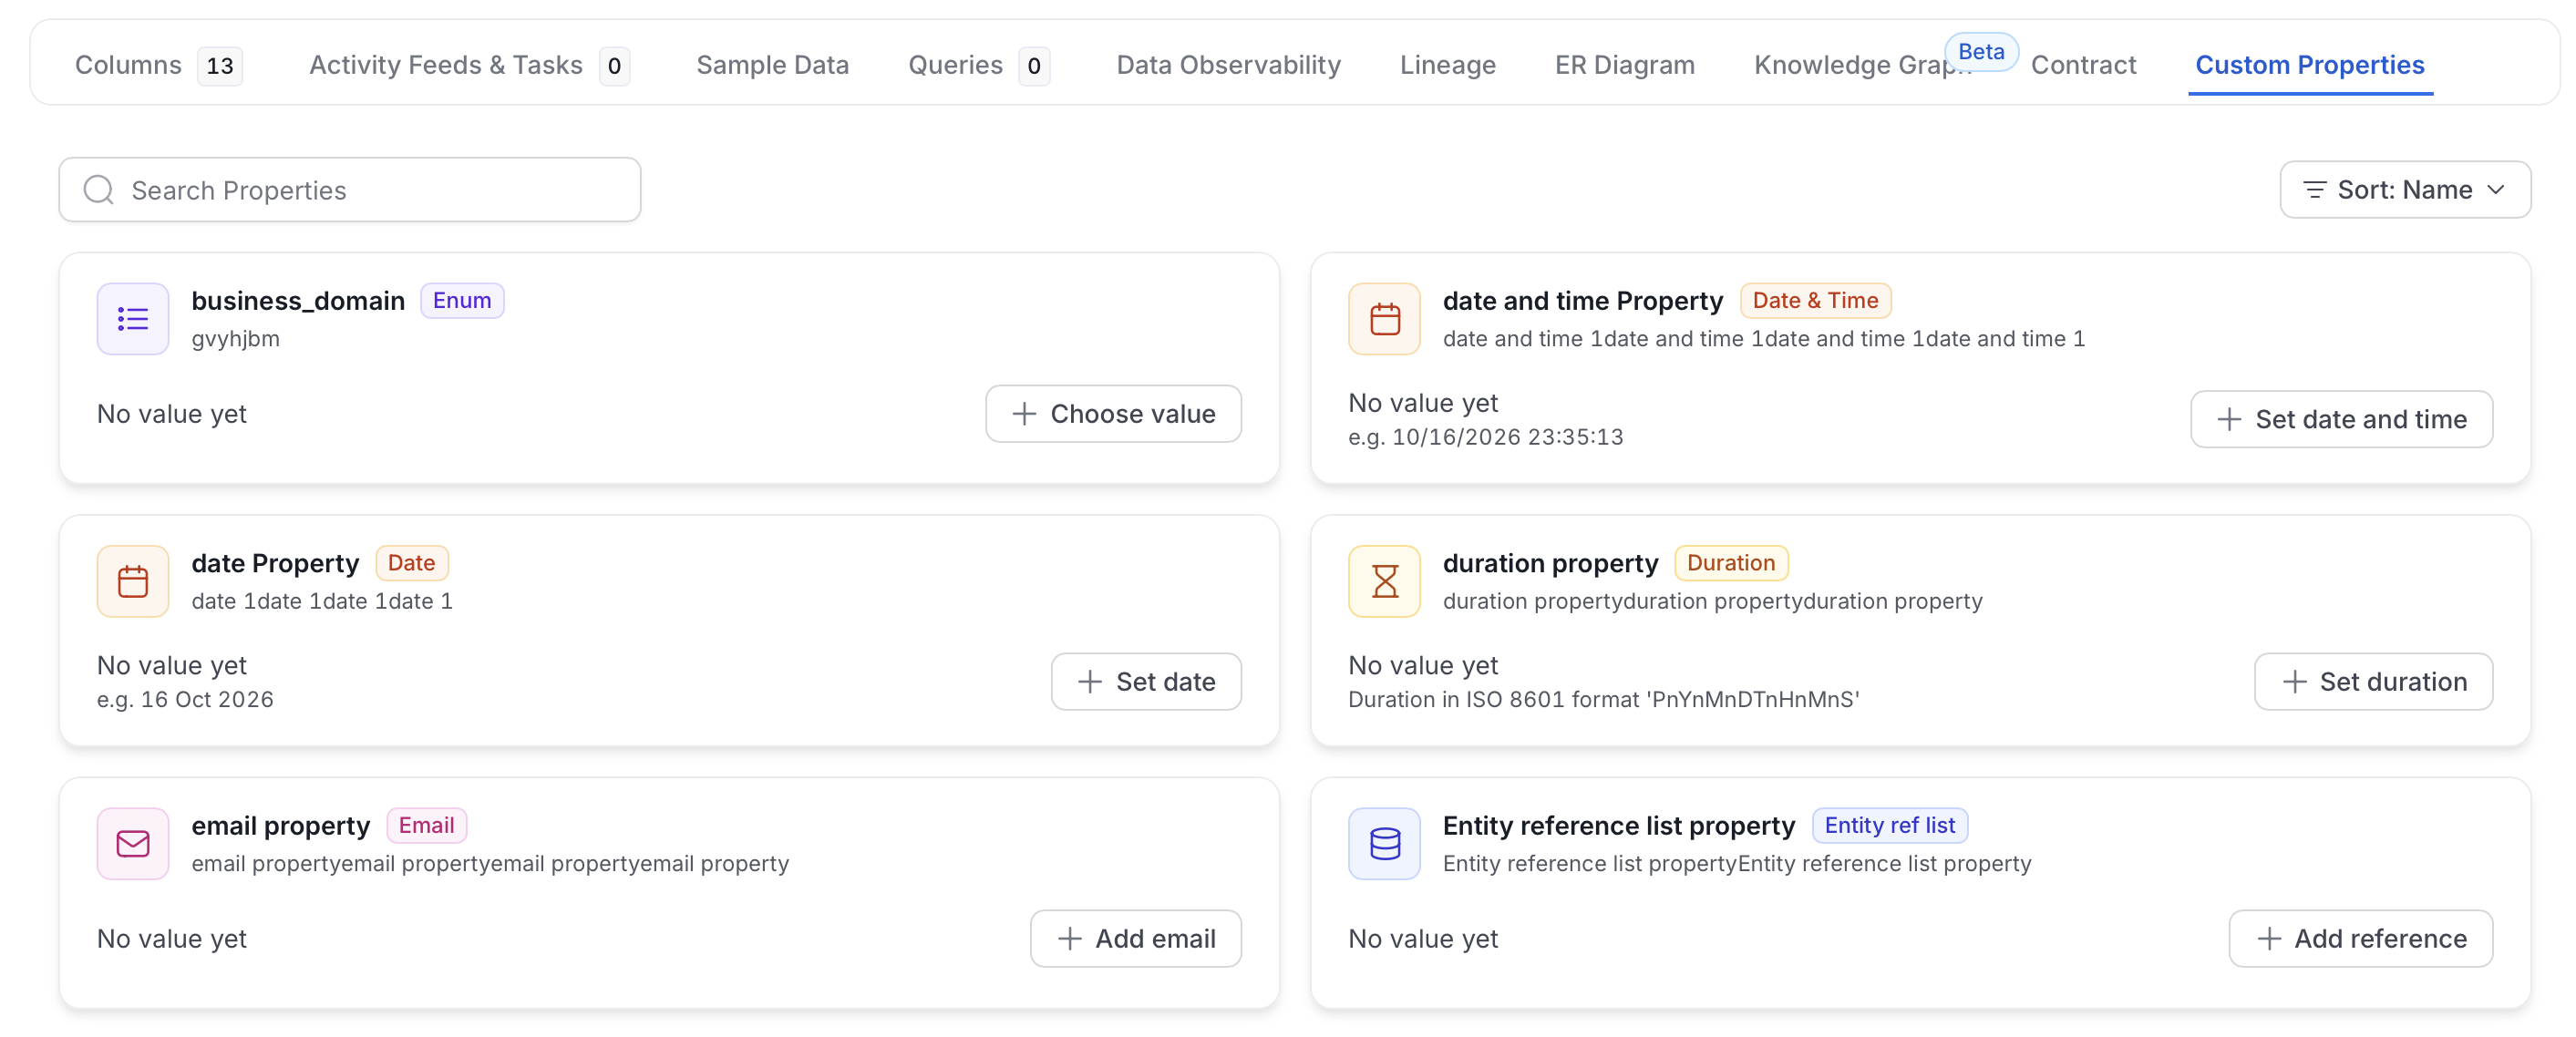Click the ISO 8601 duration format hint
The height and width of the screenshot is (1037, 2576).
pos(1603,699)
